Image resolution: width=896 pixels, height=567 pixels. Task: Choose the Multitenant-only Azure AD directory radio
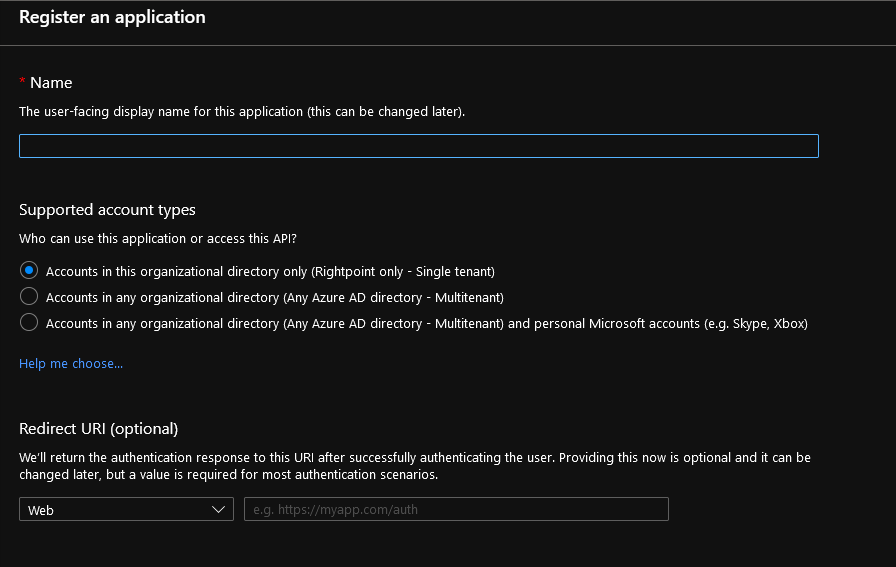pos(29,296)
